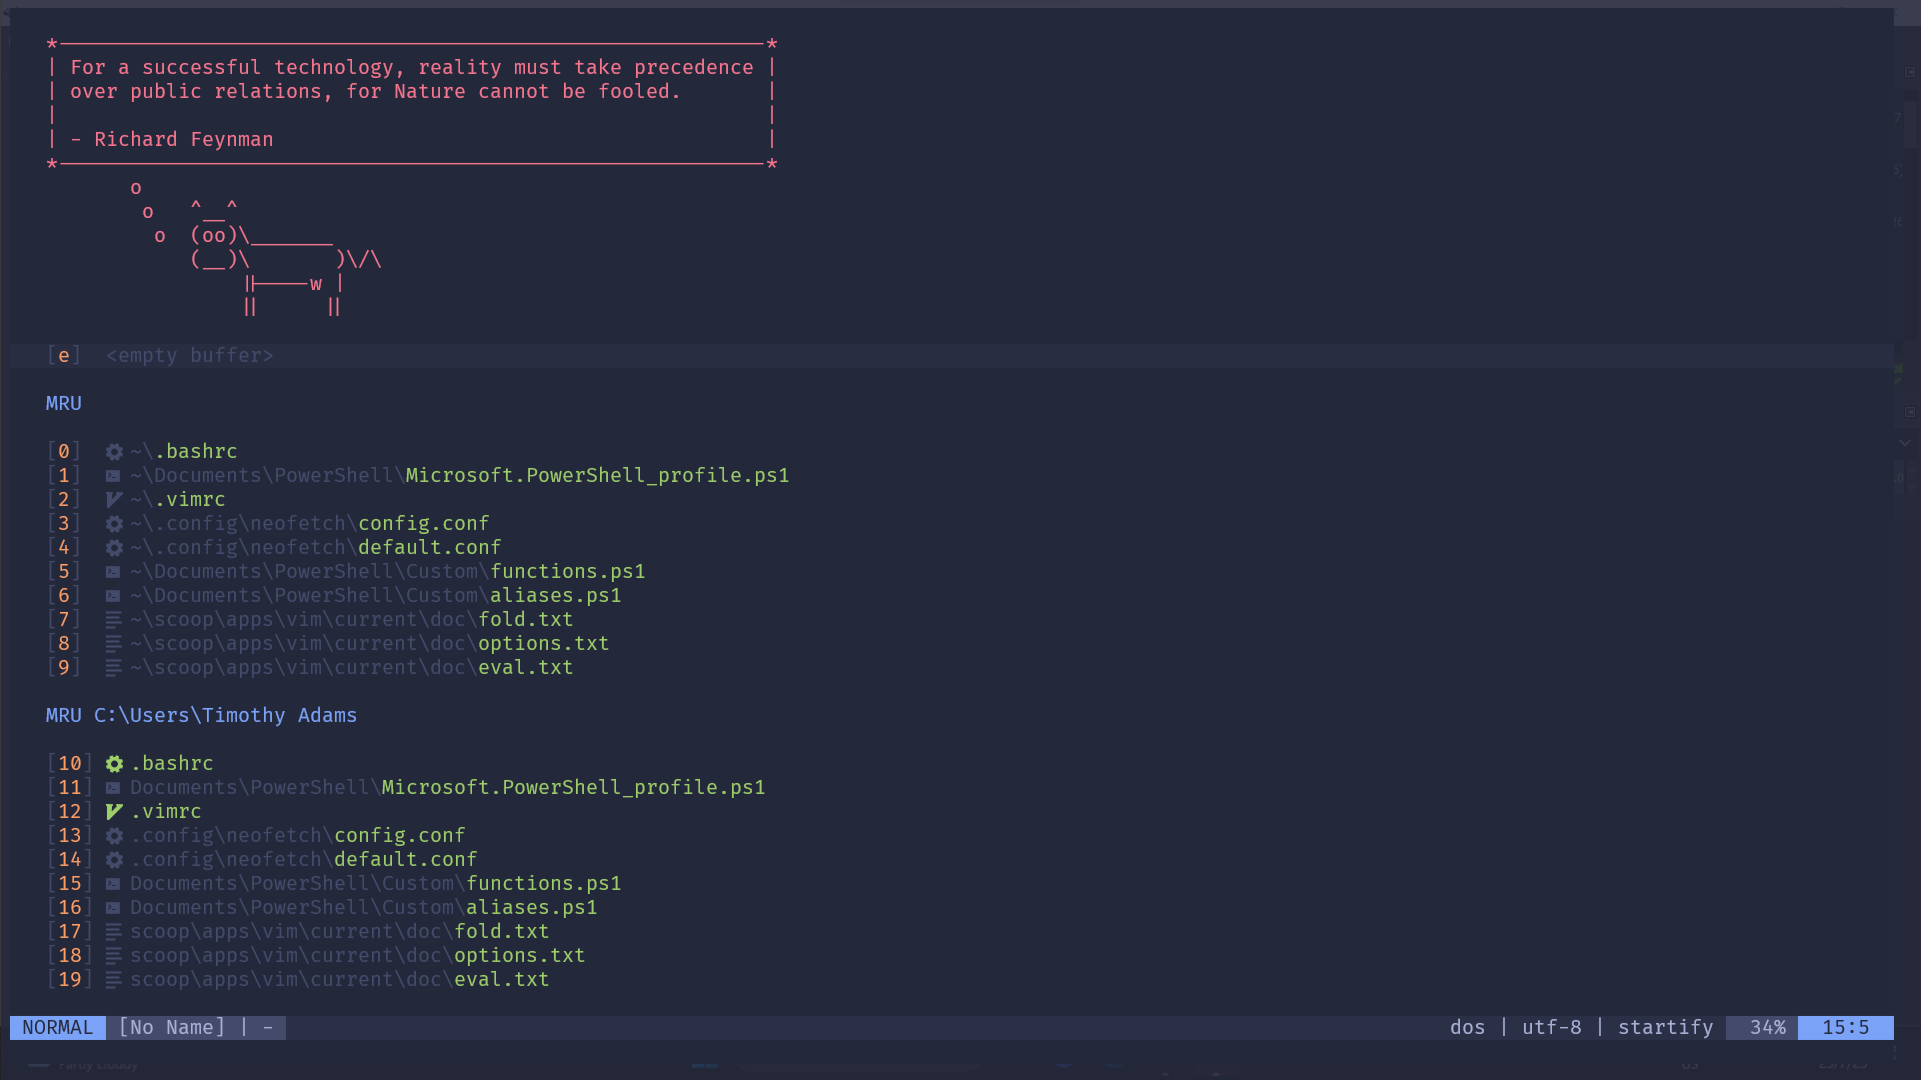Click the text file icon next to eval.txt

[x=113, y=667]
